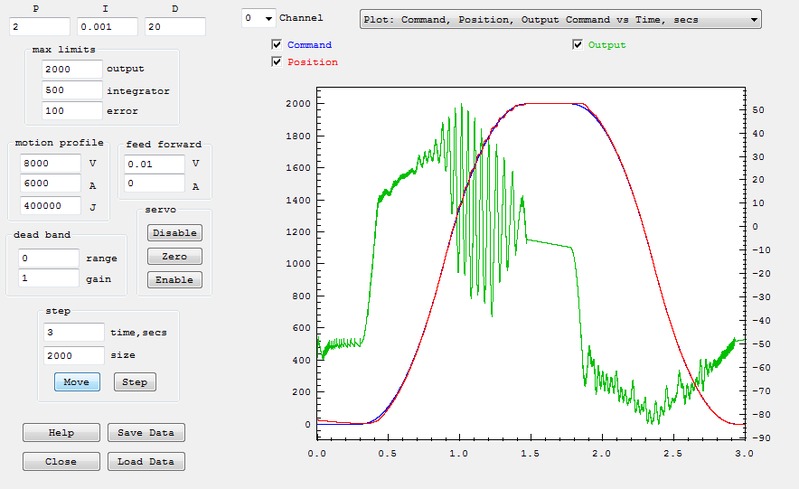Screen dimensions: 799x489
Task: Toggle the Position plot checkbox
Action: 277,62
